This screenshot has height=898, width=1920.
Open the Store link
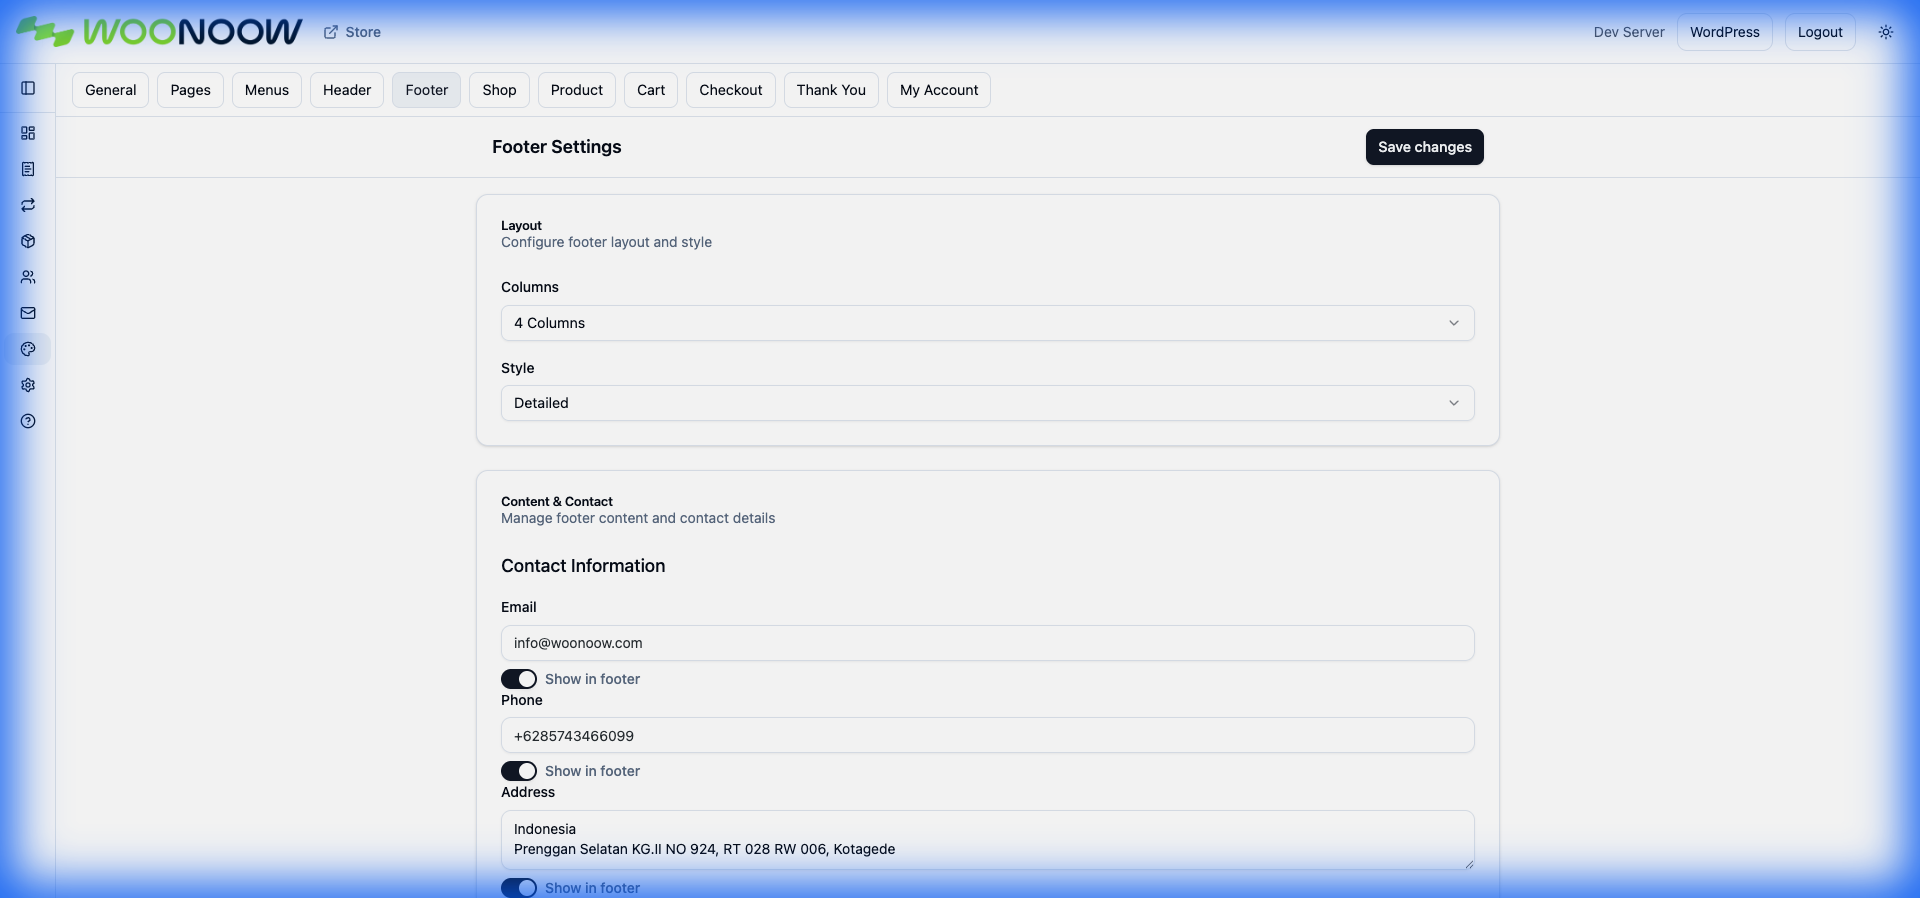coord(353,32)
